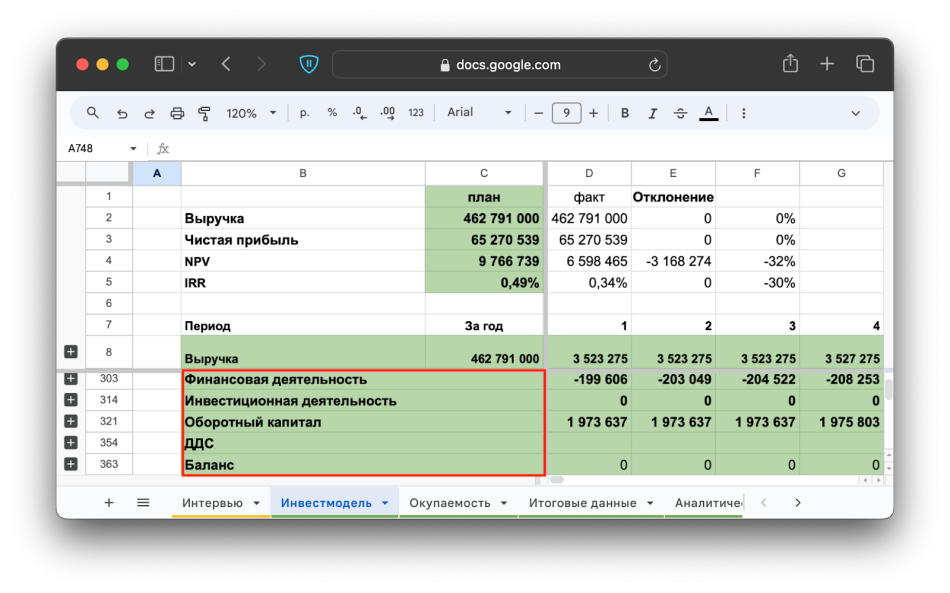This screenshot has width=950, height=593.
Task: Format cells as percent
Action: click(332, 113)
